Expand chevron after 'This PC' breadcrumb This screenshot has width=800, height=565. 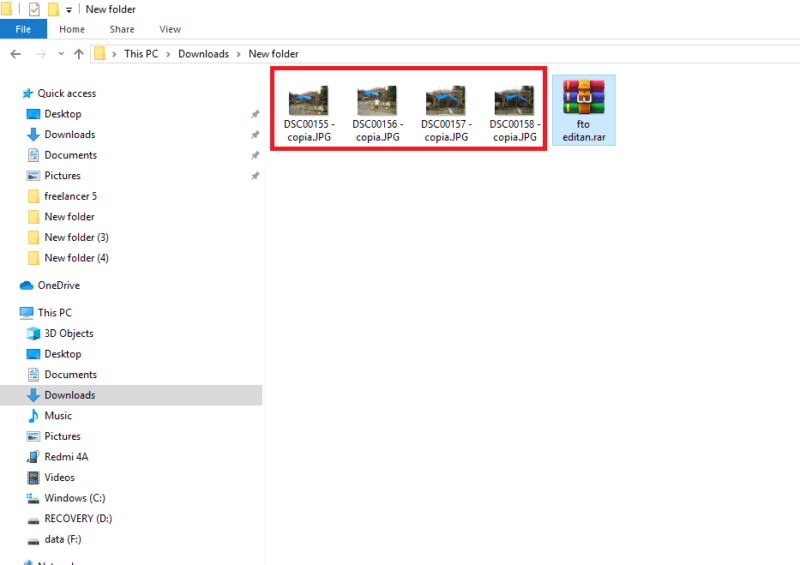pyautogui.click(x=168, y=54)
